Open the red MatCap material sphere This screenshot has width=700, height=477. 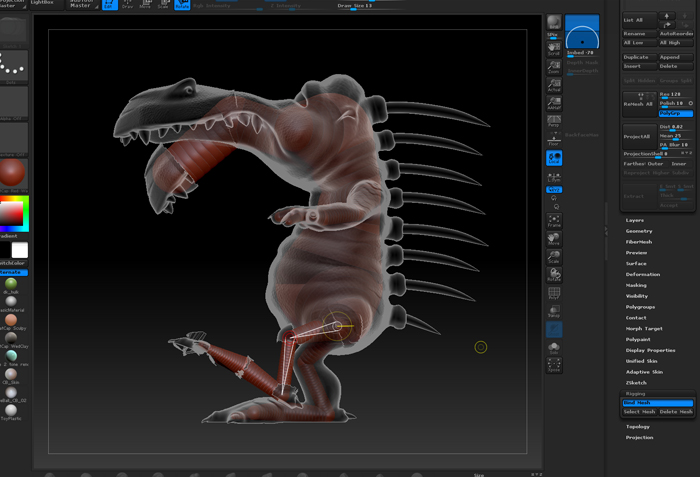click(12, 173)
